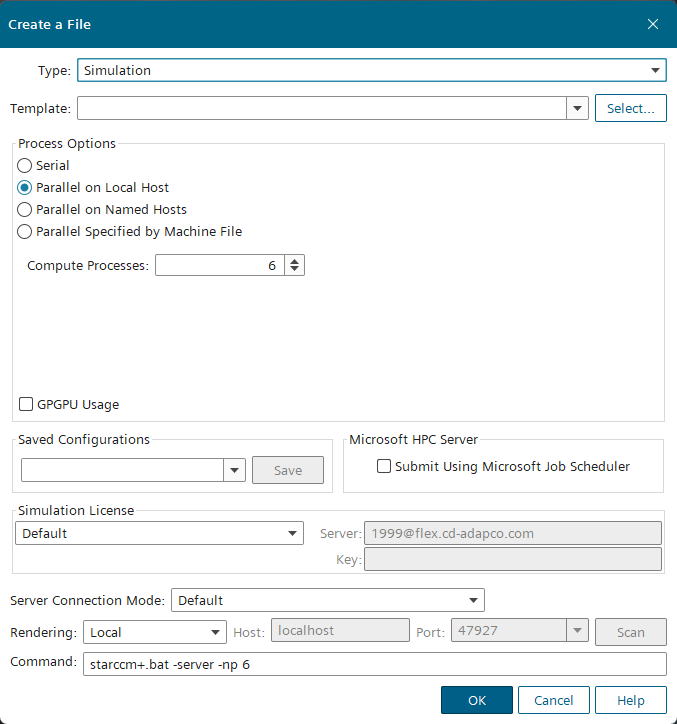Choose Parallel on Local Host option

click(25, 187)
